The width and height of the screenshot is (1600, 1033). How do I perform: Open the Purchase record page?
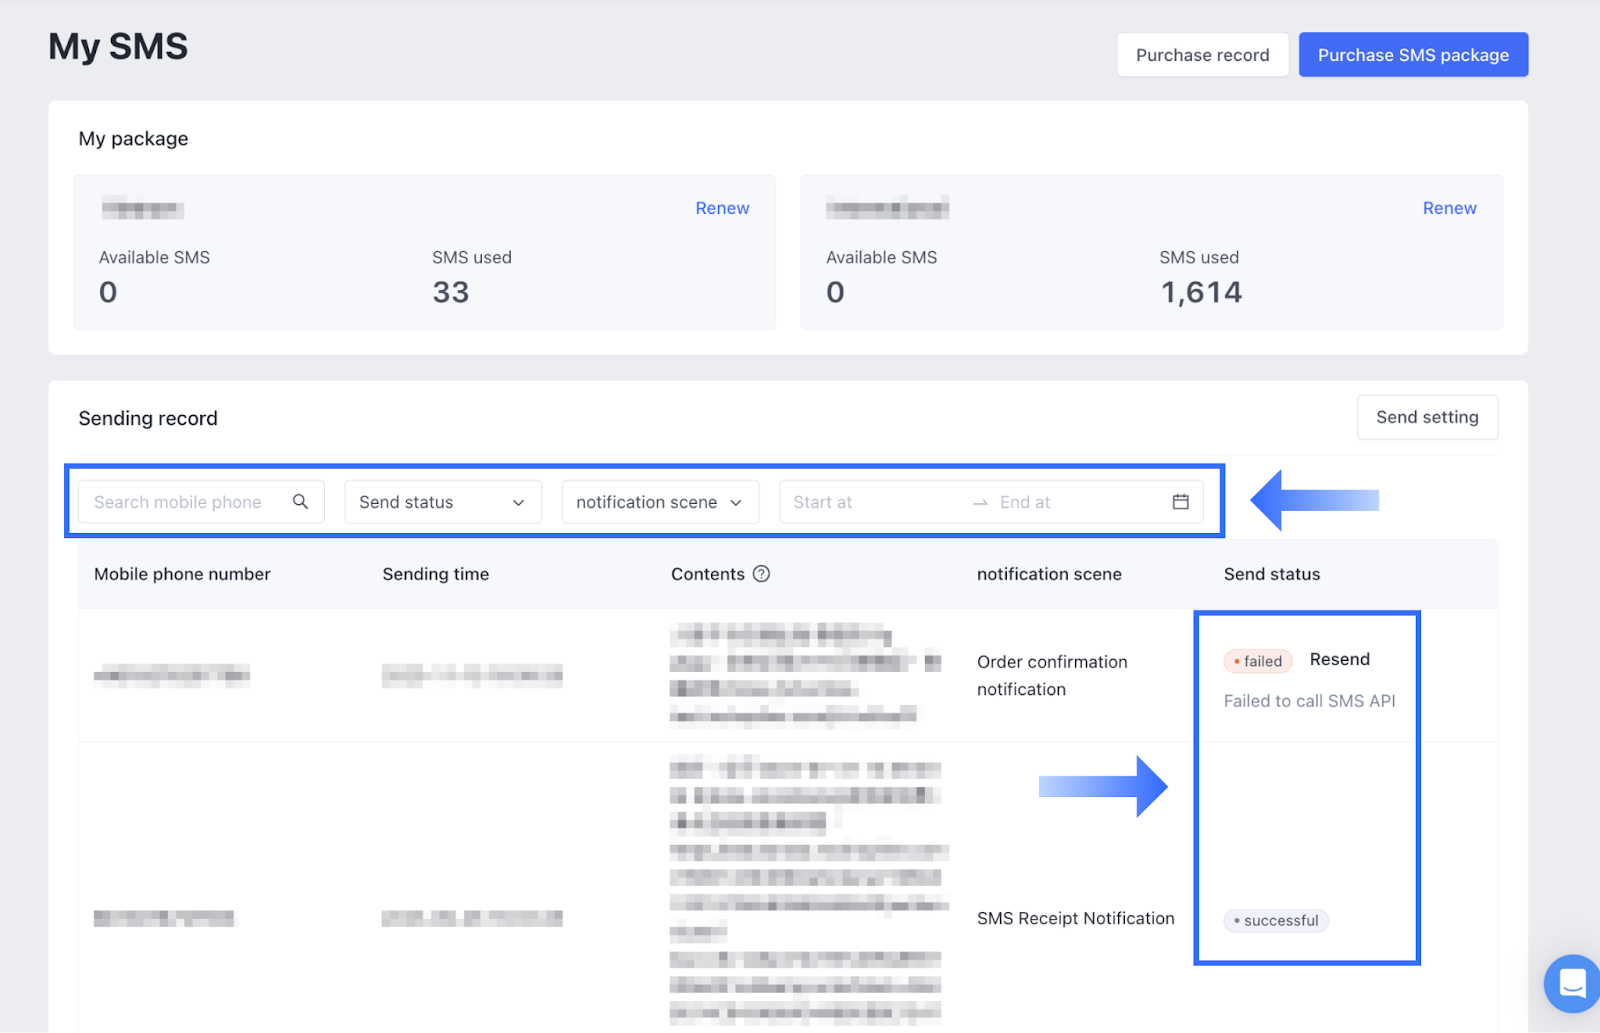point(1202,55)
